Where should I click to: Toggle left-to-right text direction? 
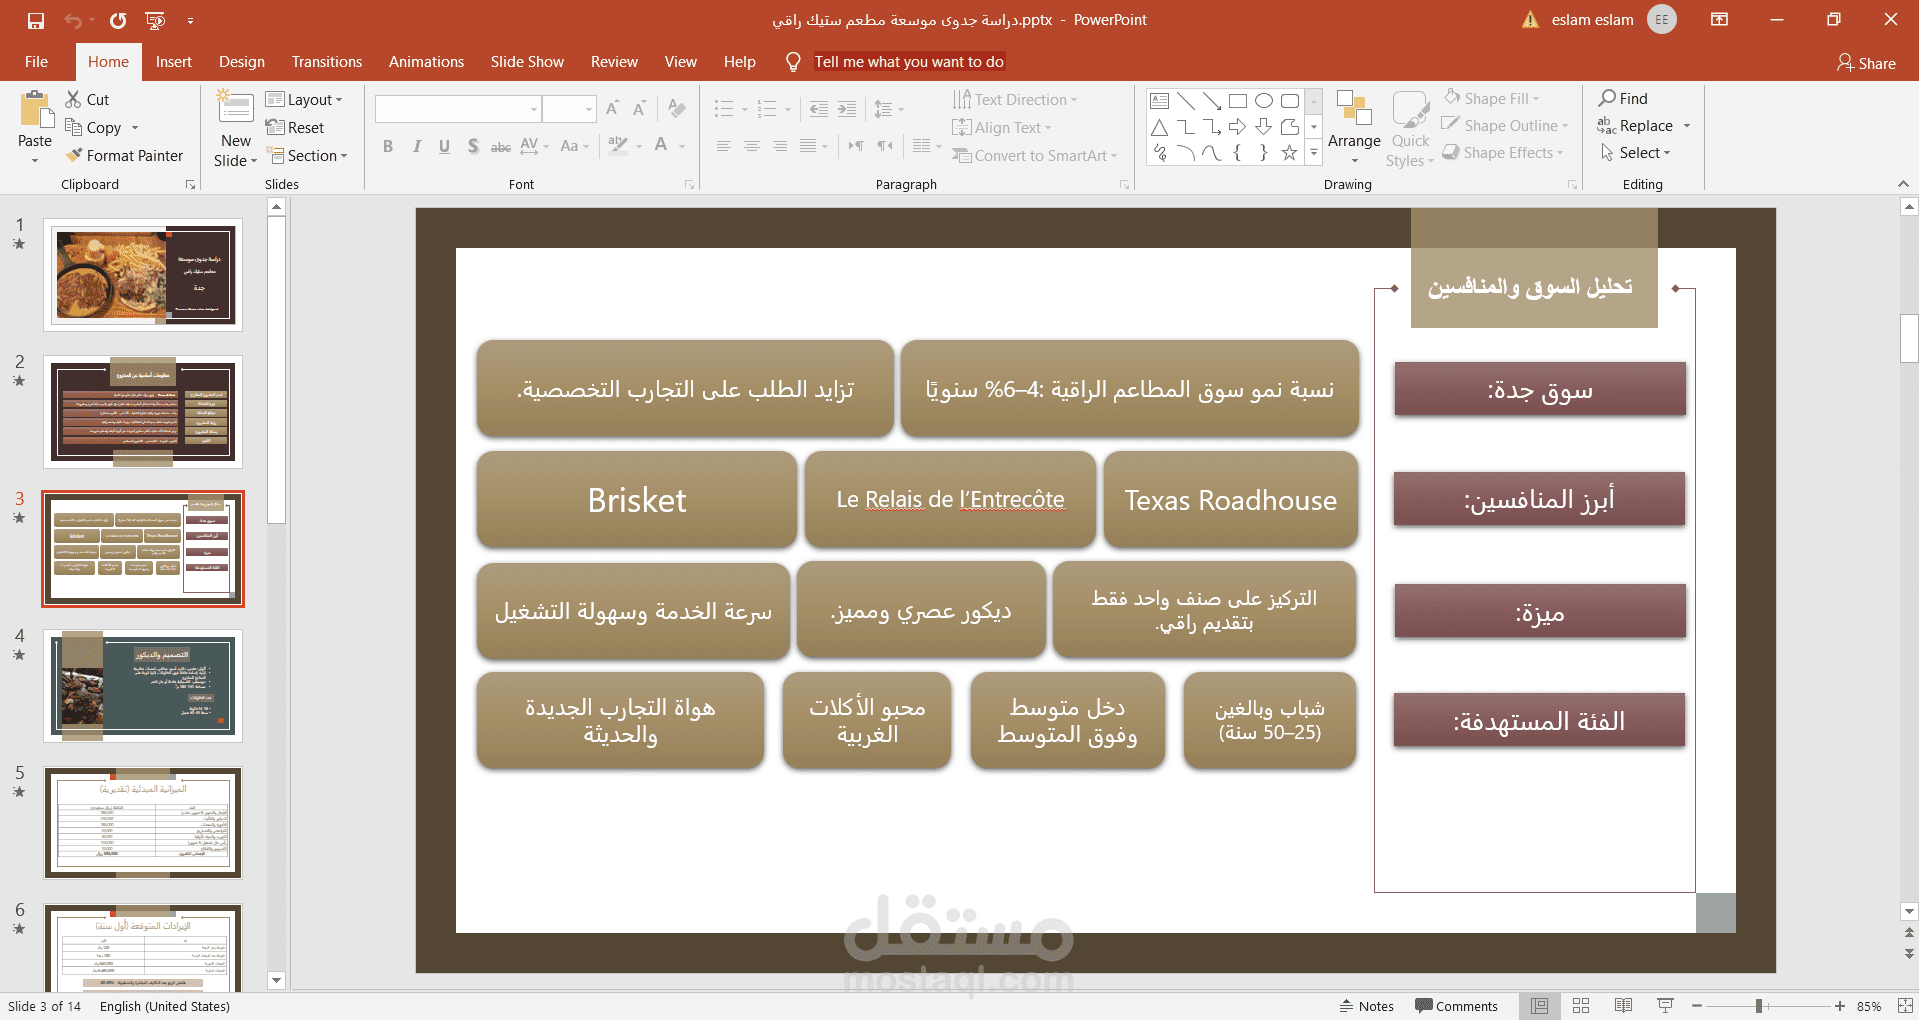tap(856, 146)
